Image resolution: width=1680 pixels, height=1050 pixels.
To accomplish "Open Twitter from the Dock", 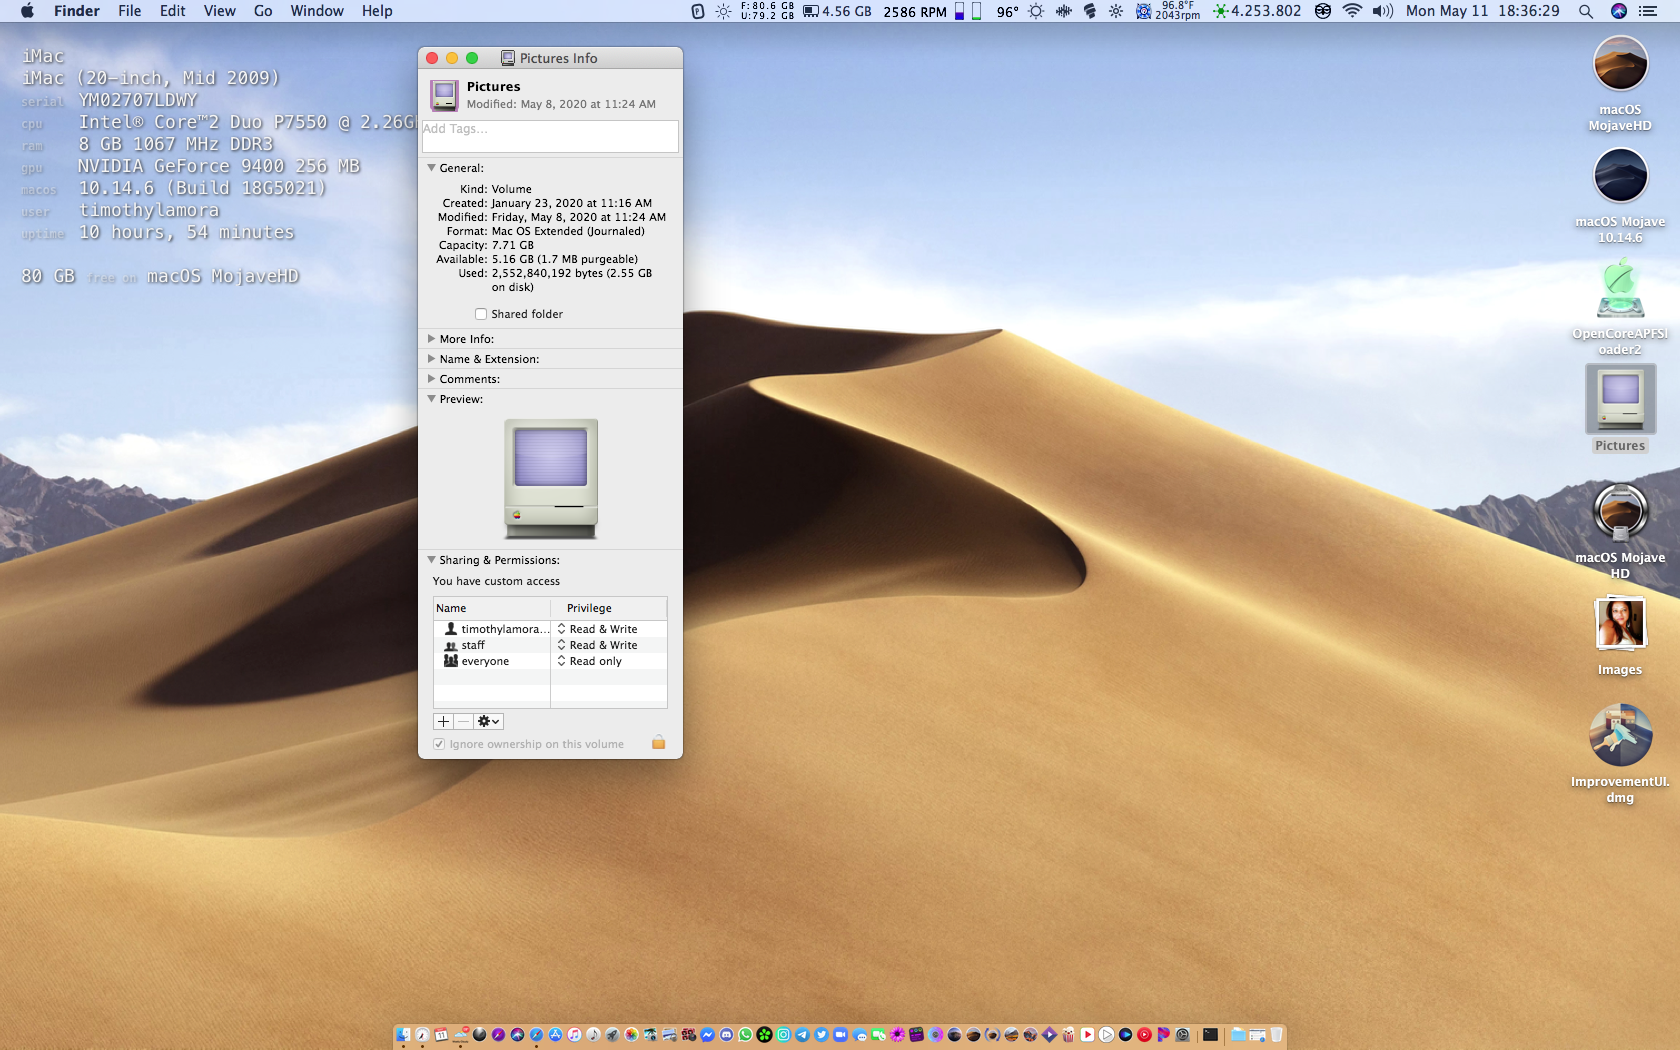I will tap(821, 1034).
